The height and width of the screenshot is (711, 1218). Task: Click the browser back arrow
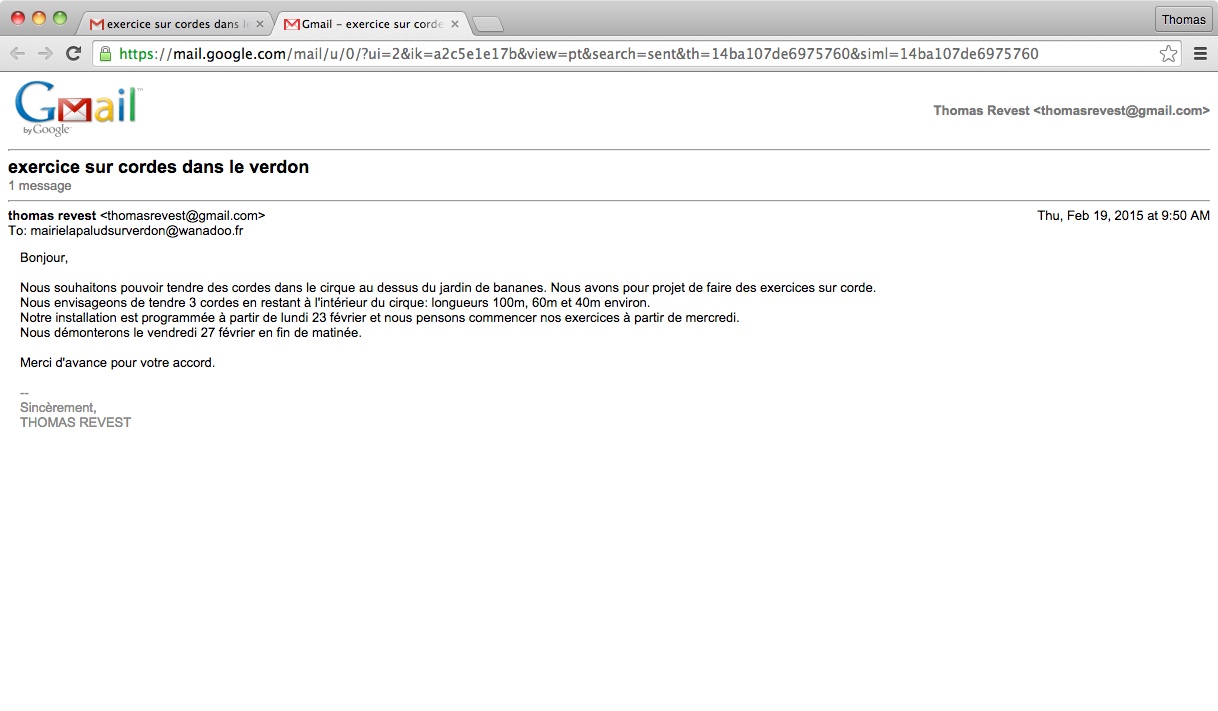click(17, 54)
